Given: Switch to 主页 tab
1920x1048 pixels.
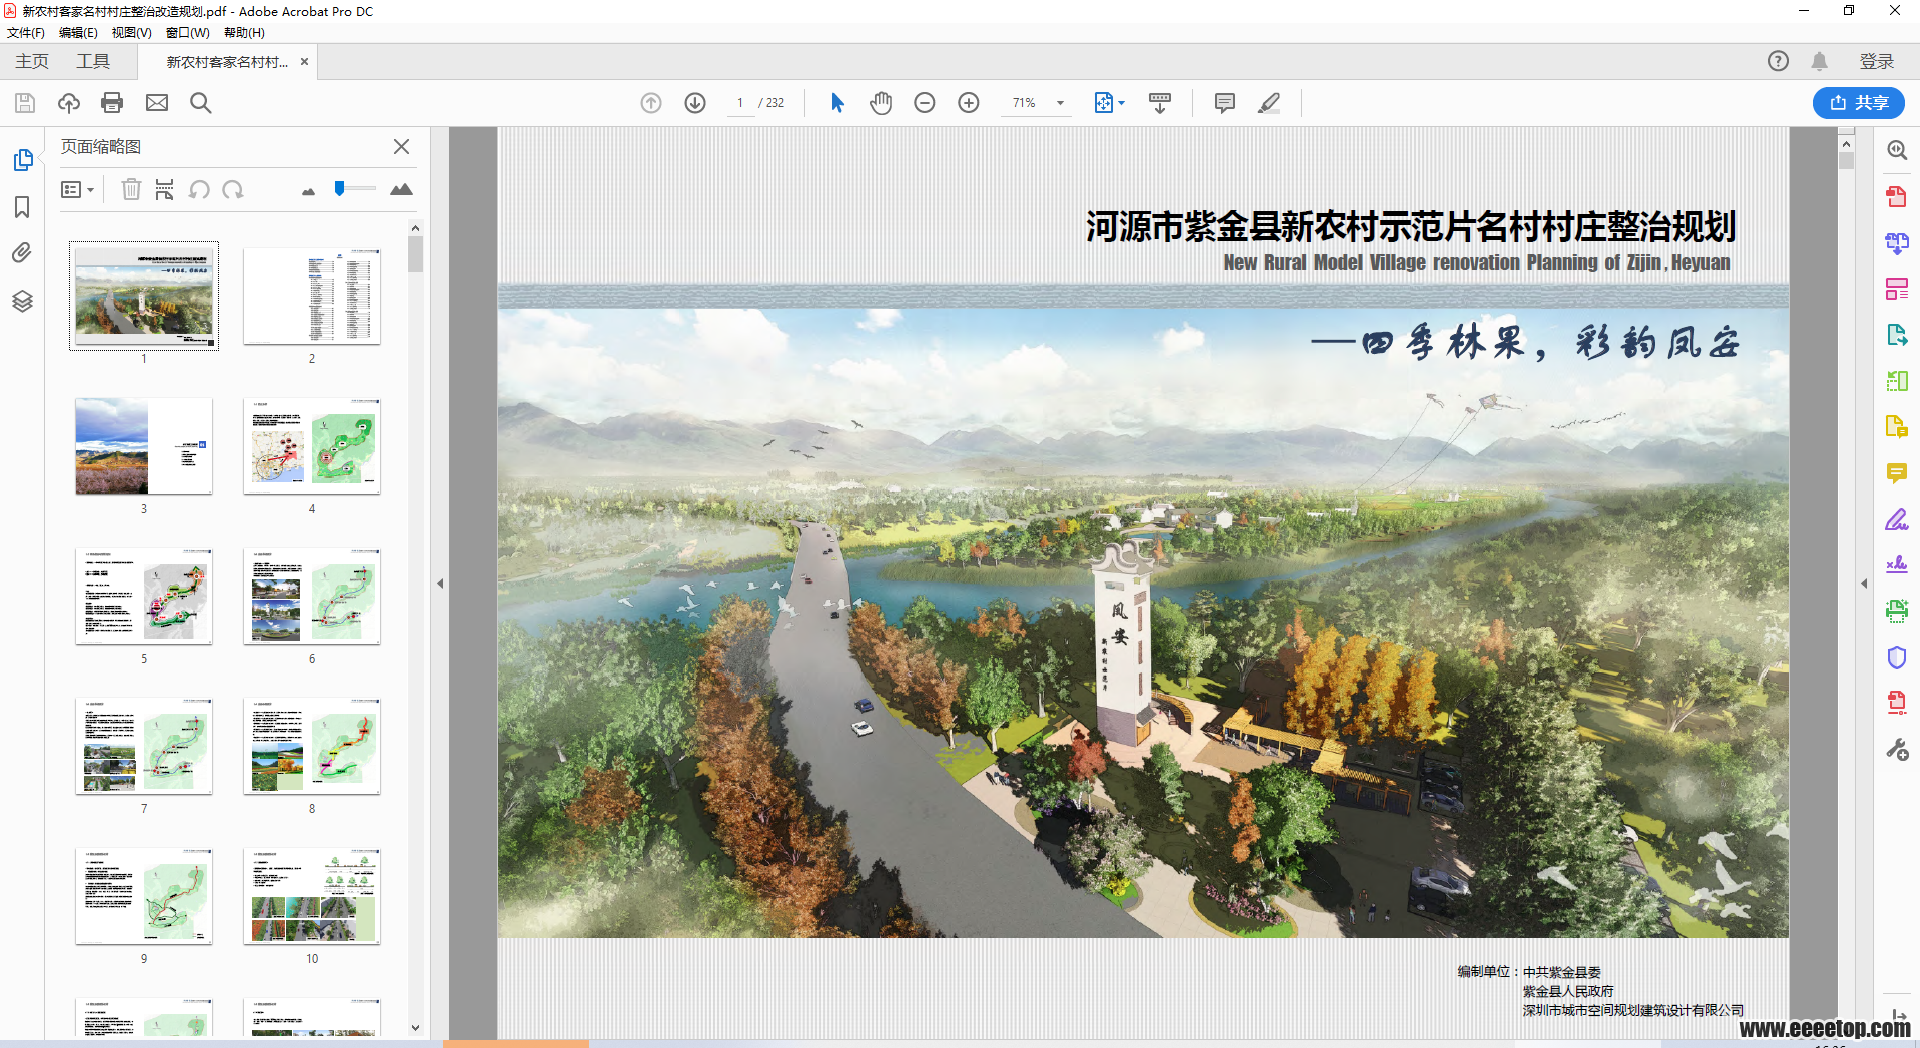Looking at the screenshot, I should pyautogui.click(x=32, y=62).
